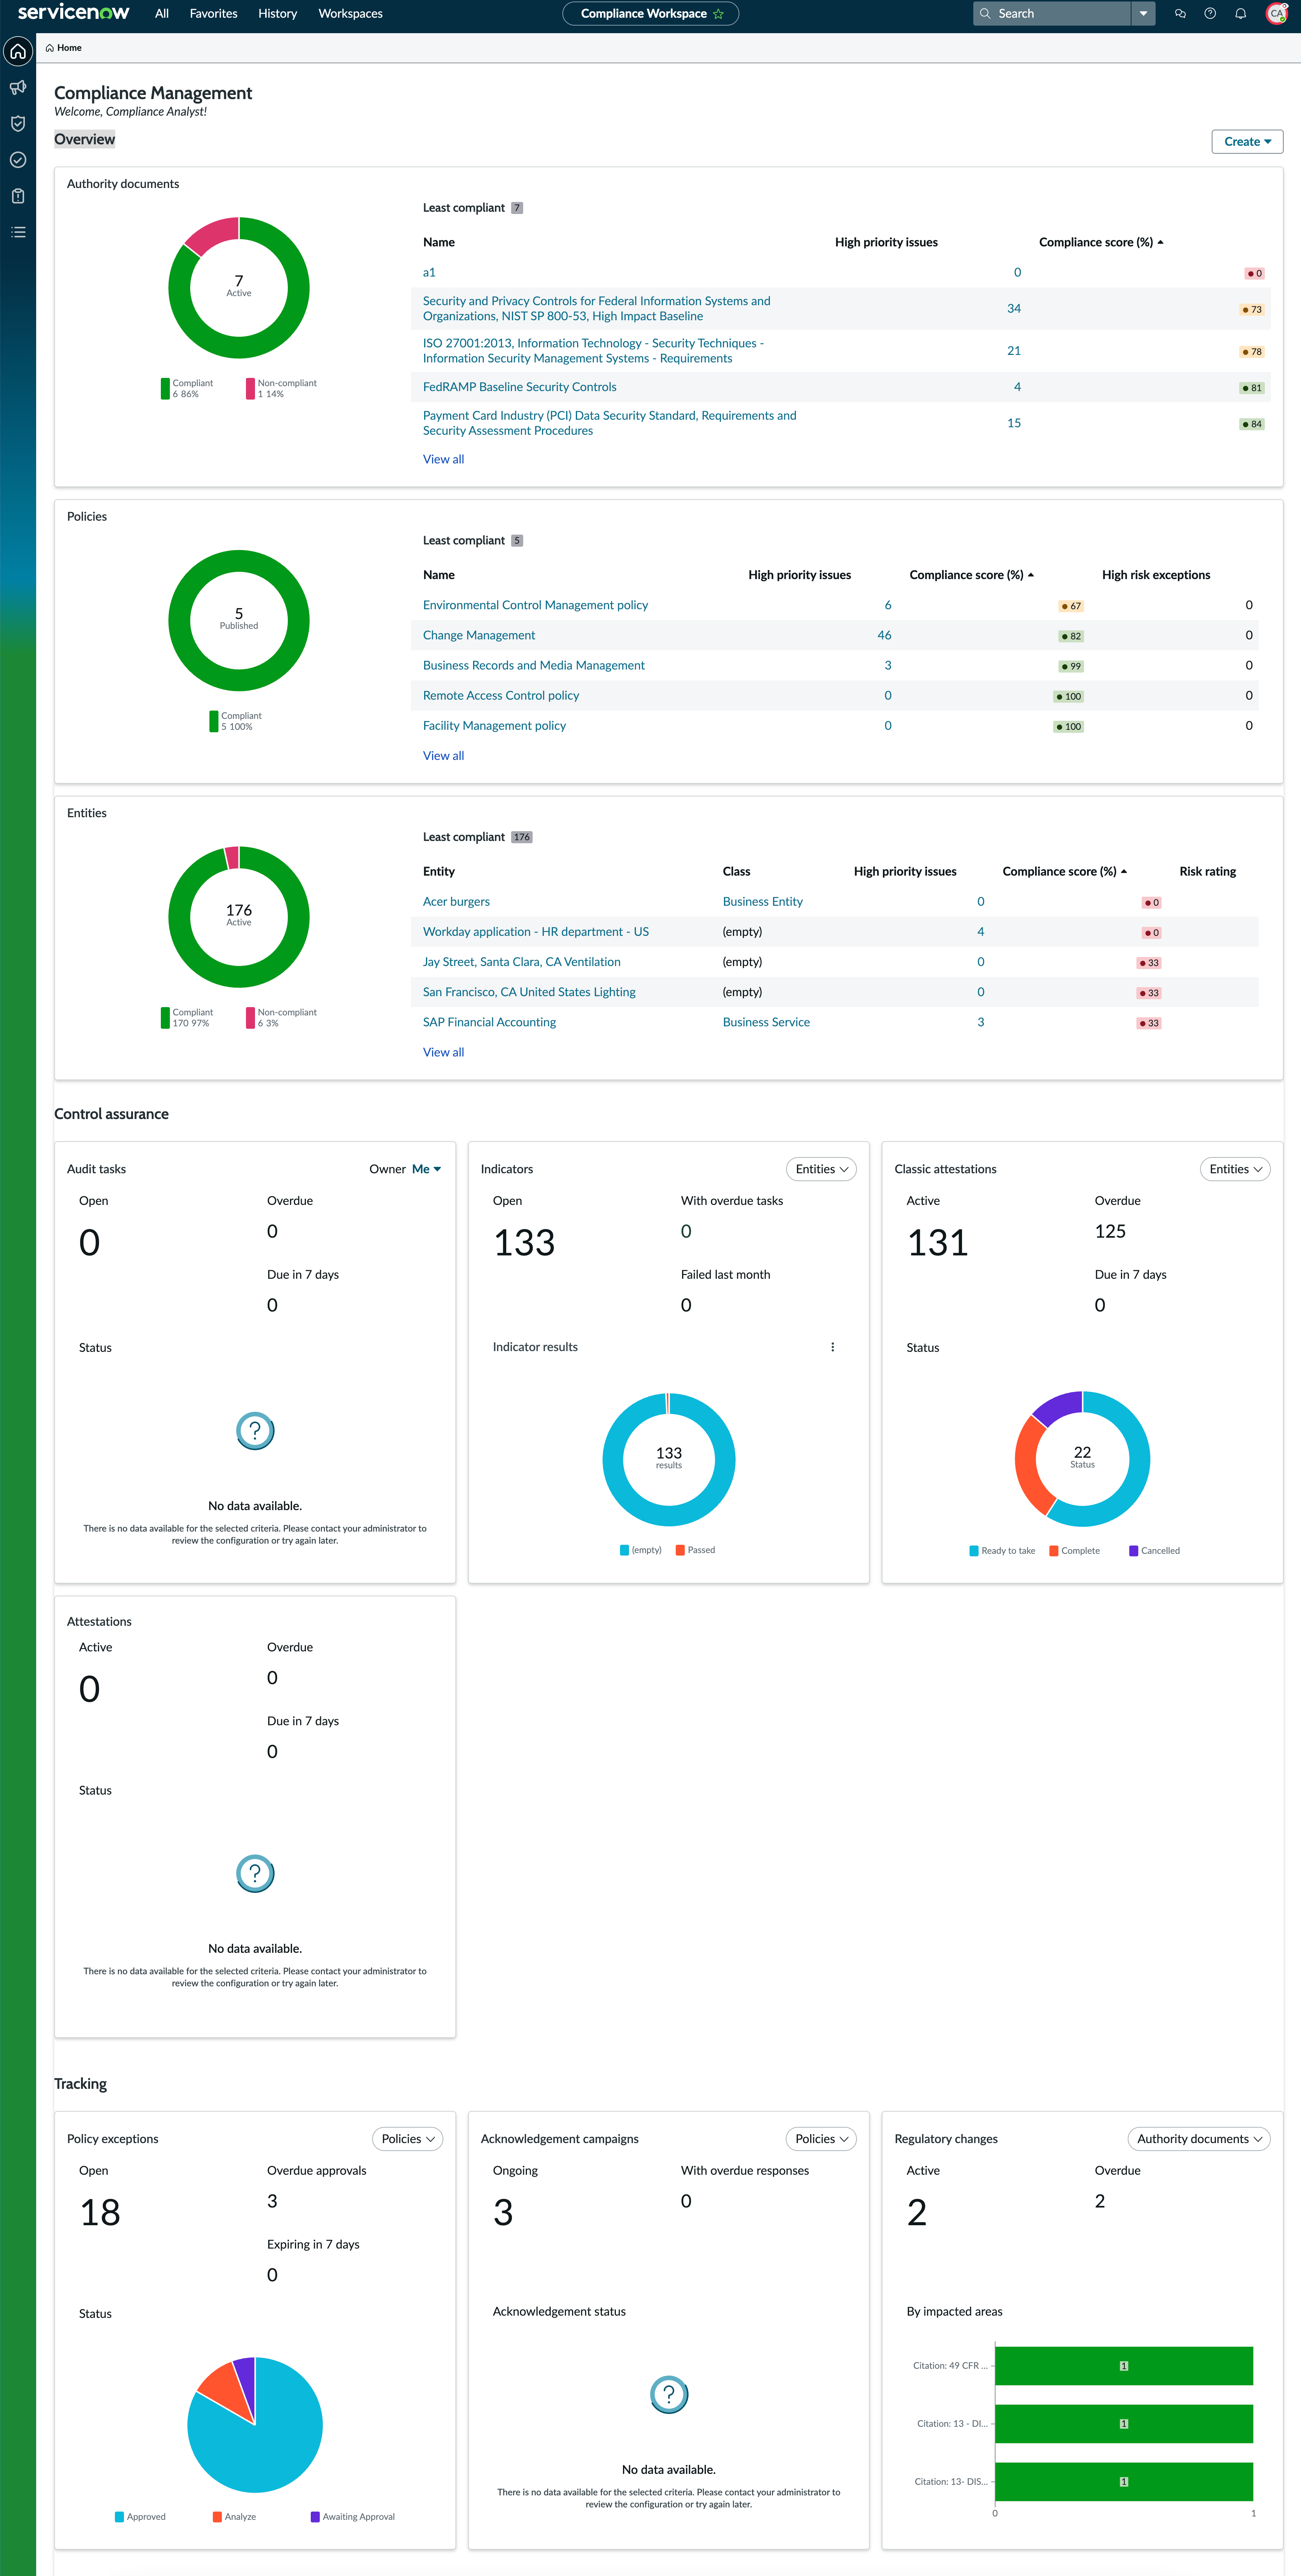
Task: Open the clipboard sidebar icon
Action: pos(18,196)
